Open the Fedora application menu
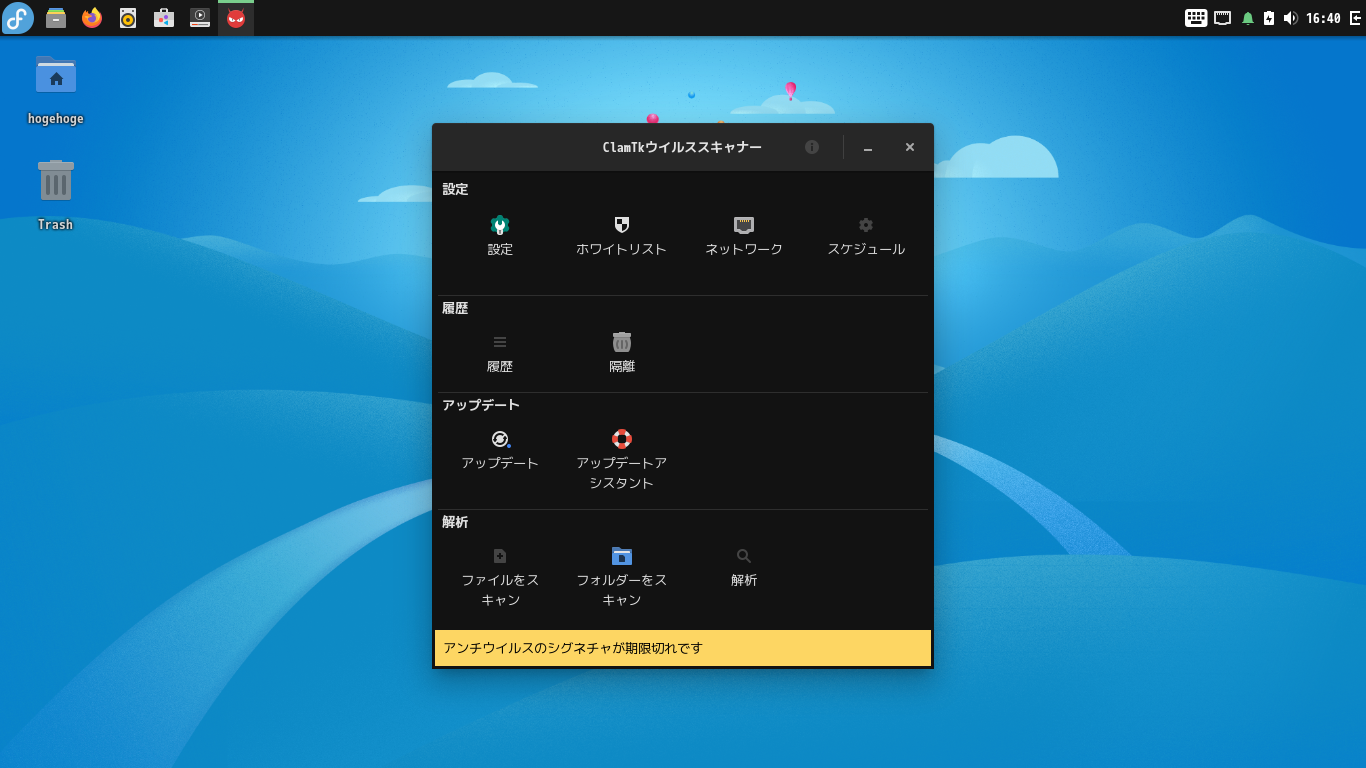 click(x=18, y=18)
